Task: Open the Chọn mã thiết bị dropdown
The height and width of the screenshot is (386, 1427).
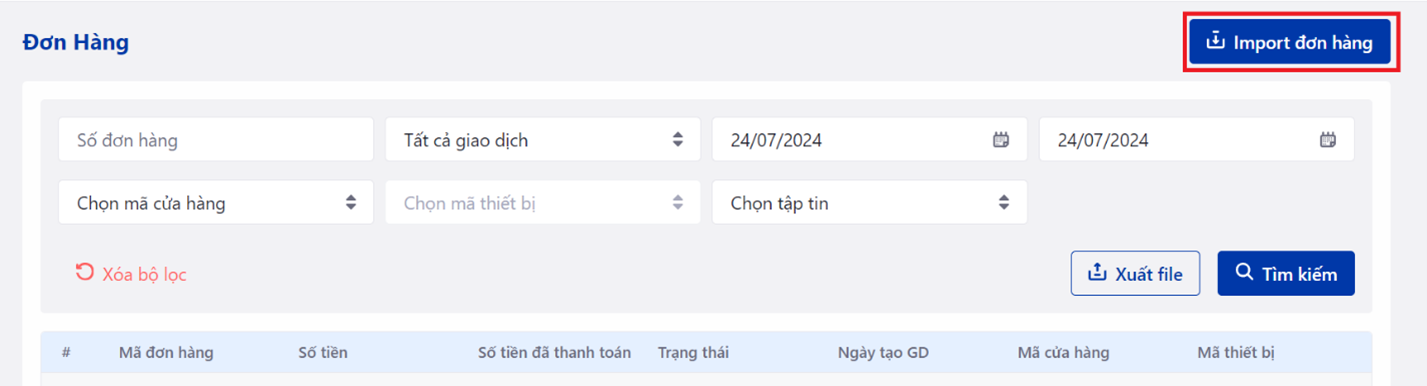Action: [542, 202]
